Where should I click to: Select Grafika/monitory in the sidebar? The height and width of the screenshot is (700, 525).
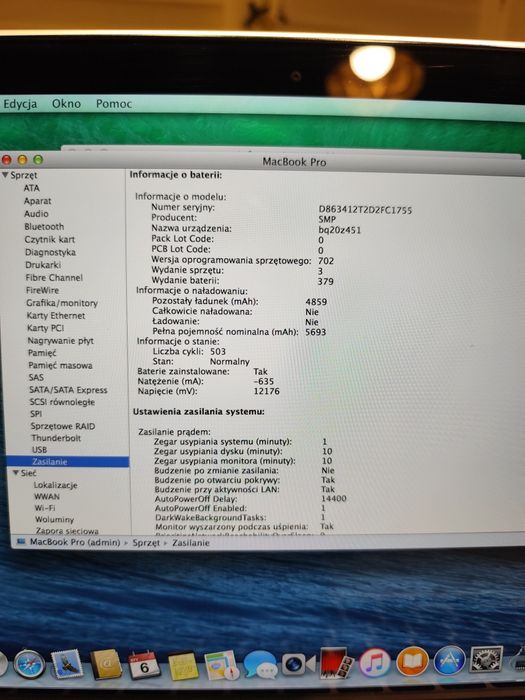(62, 303)
